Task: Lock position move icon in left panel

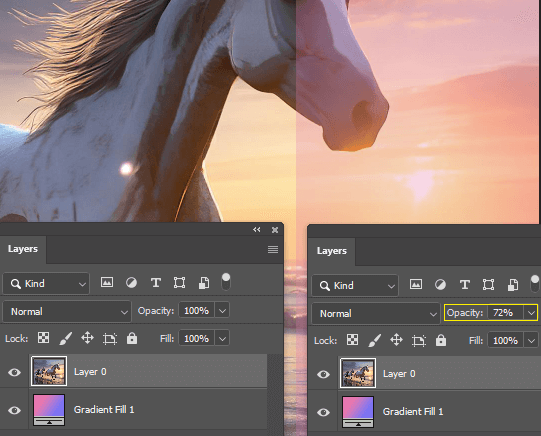Action: click(87, 338)
